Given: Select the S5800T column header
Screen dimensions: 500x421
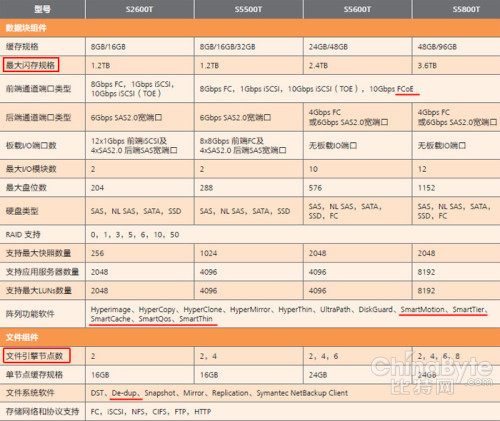Looking at the screenshot, I should click(x=456, y=9).
